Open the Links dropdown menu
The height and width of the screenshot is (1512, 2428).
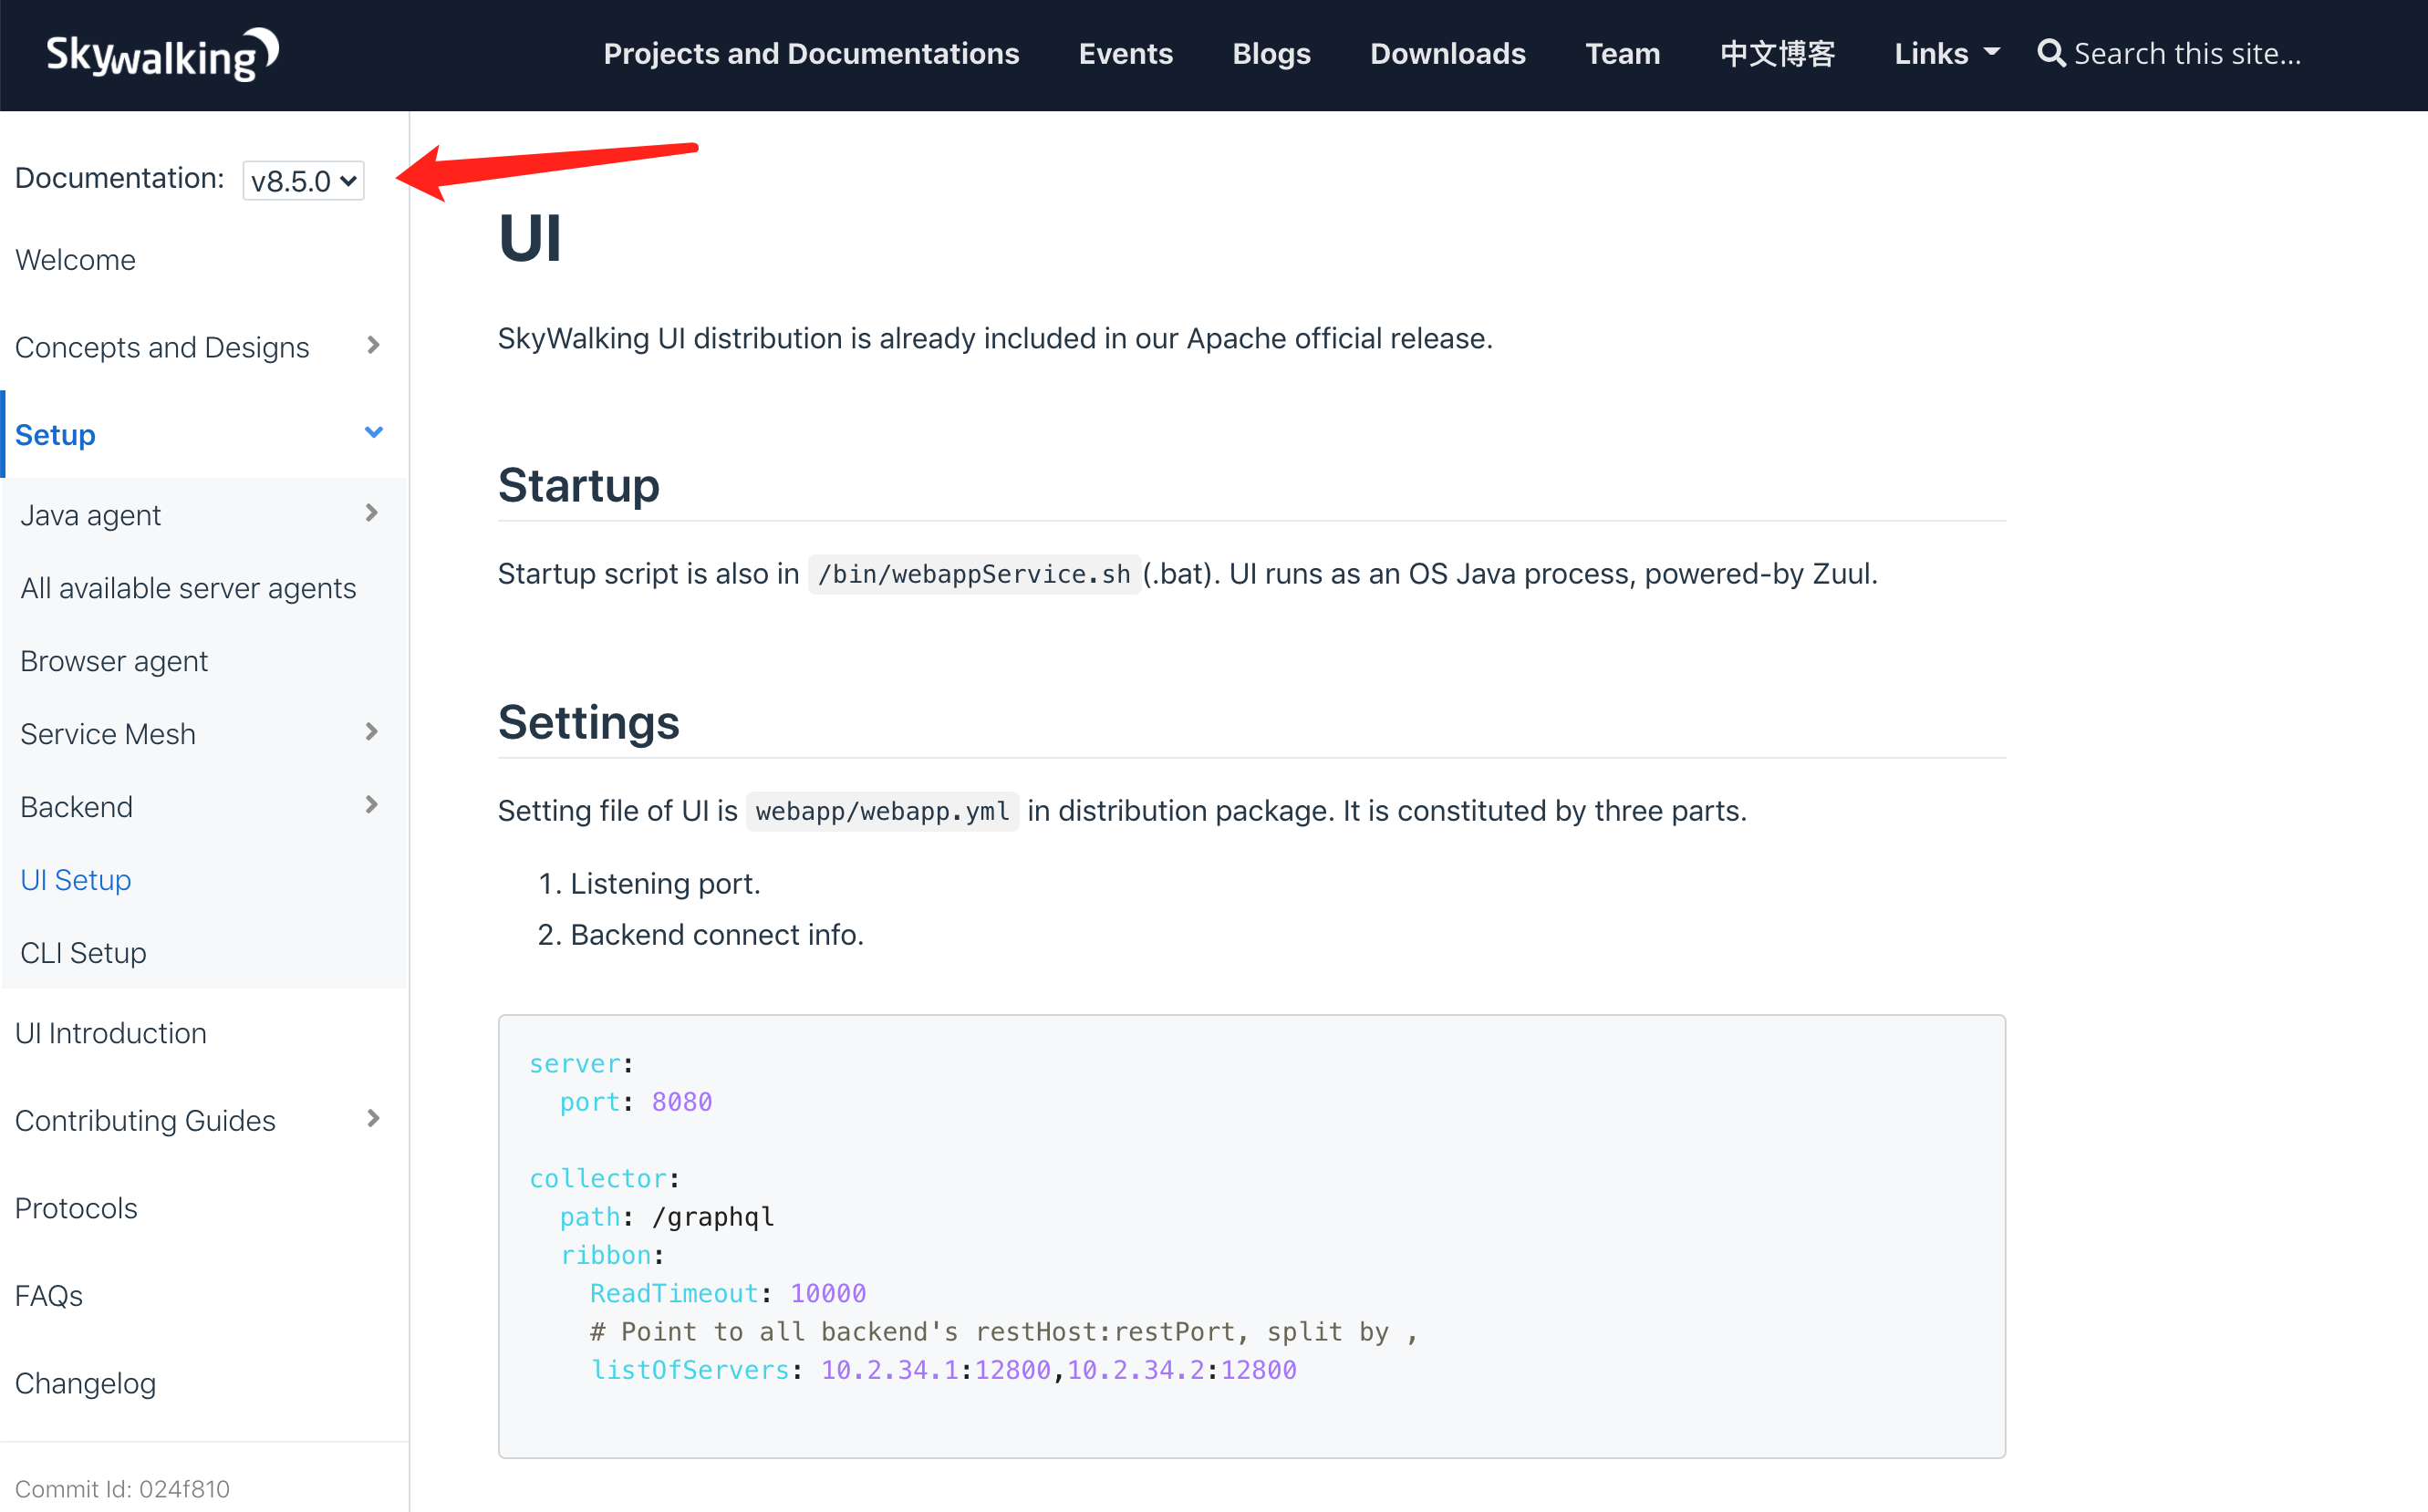tap(1945, 53)
